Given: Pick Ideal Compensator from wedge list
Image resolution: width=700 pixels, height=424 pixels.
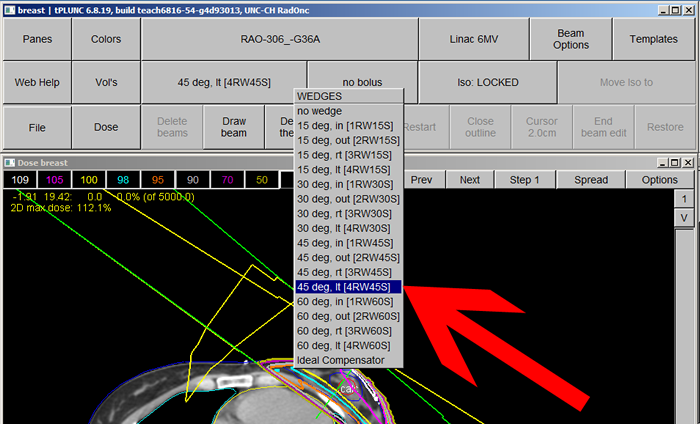Looking at the screenshot, I should point(348,360).
